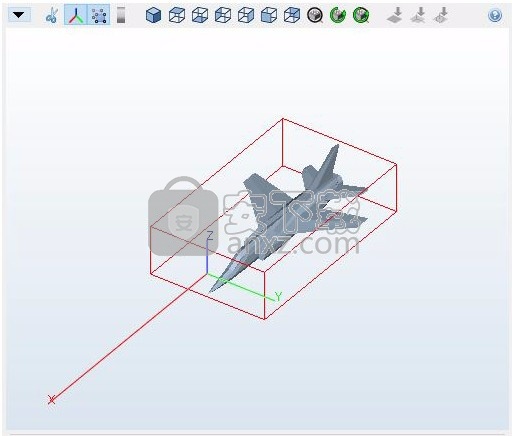Click the blue Z axis label
The width and height of the screenshot is (512, 436).
coord(210,235)
